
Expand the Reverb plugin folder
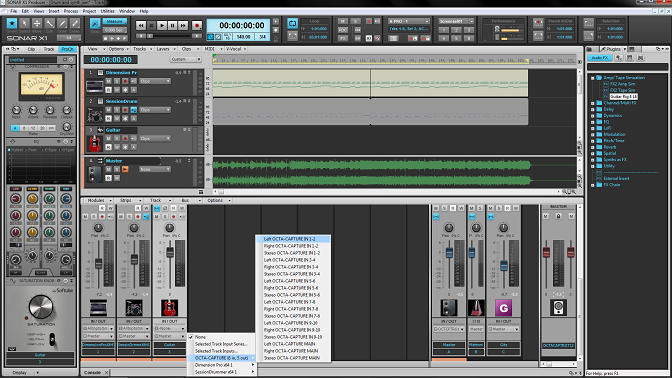[593, 147]
